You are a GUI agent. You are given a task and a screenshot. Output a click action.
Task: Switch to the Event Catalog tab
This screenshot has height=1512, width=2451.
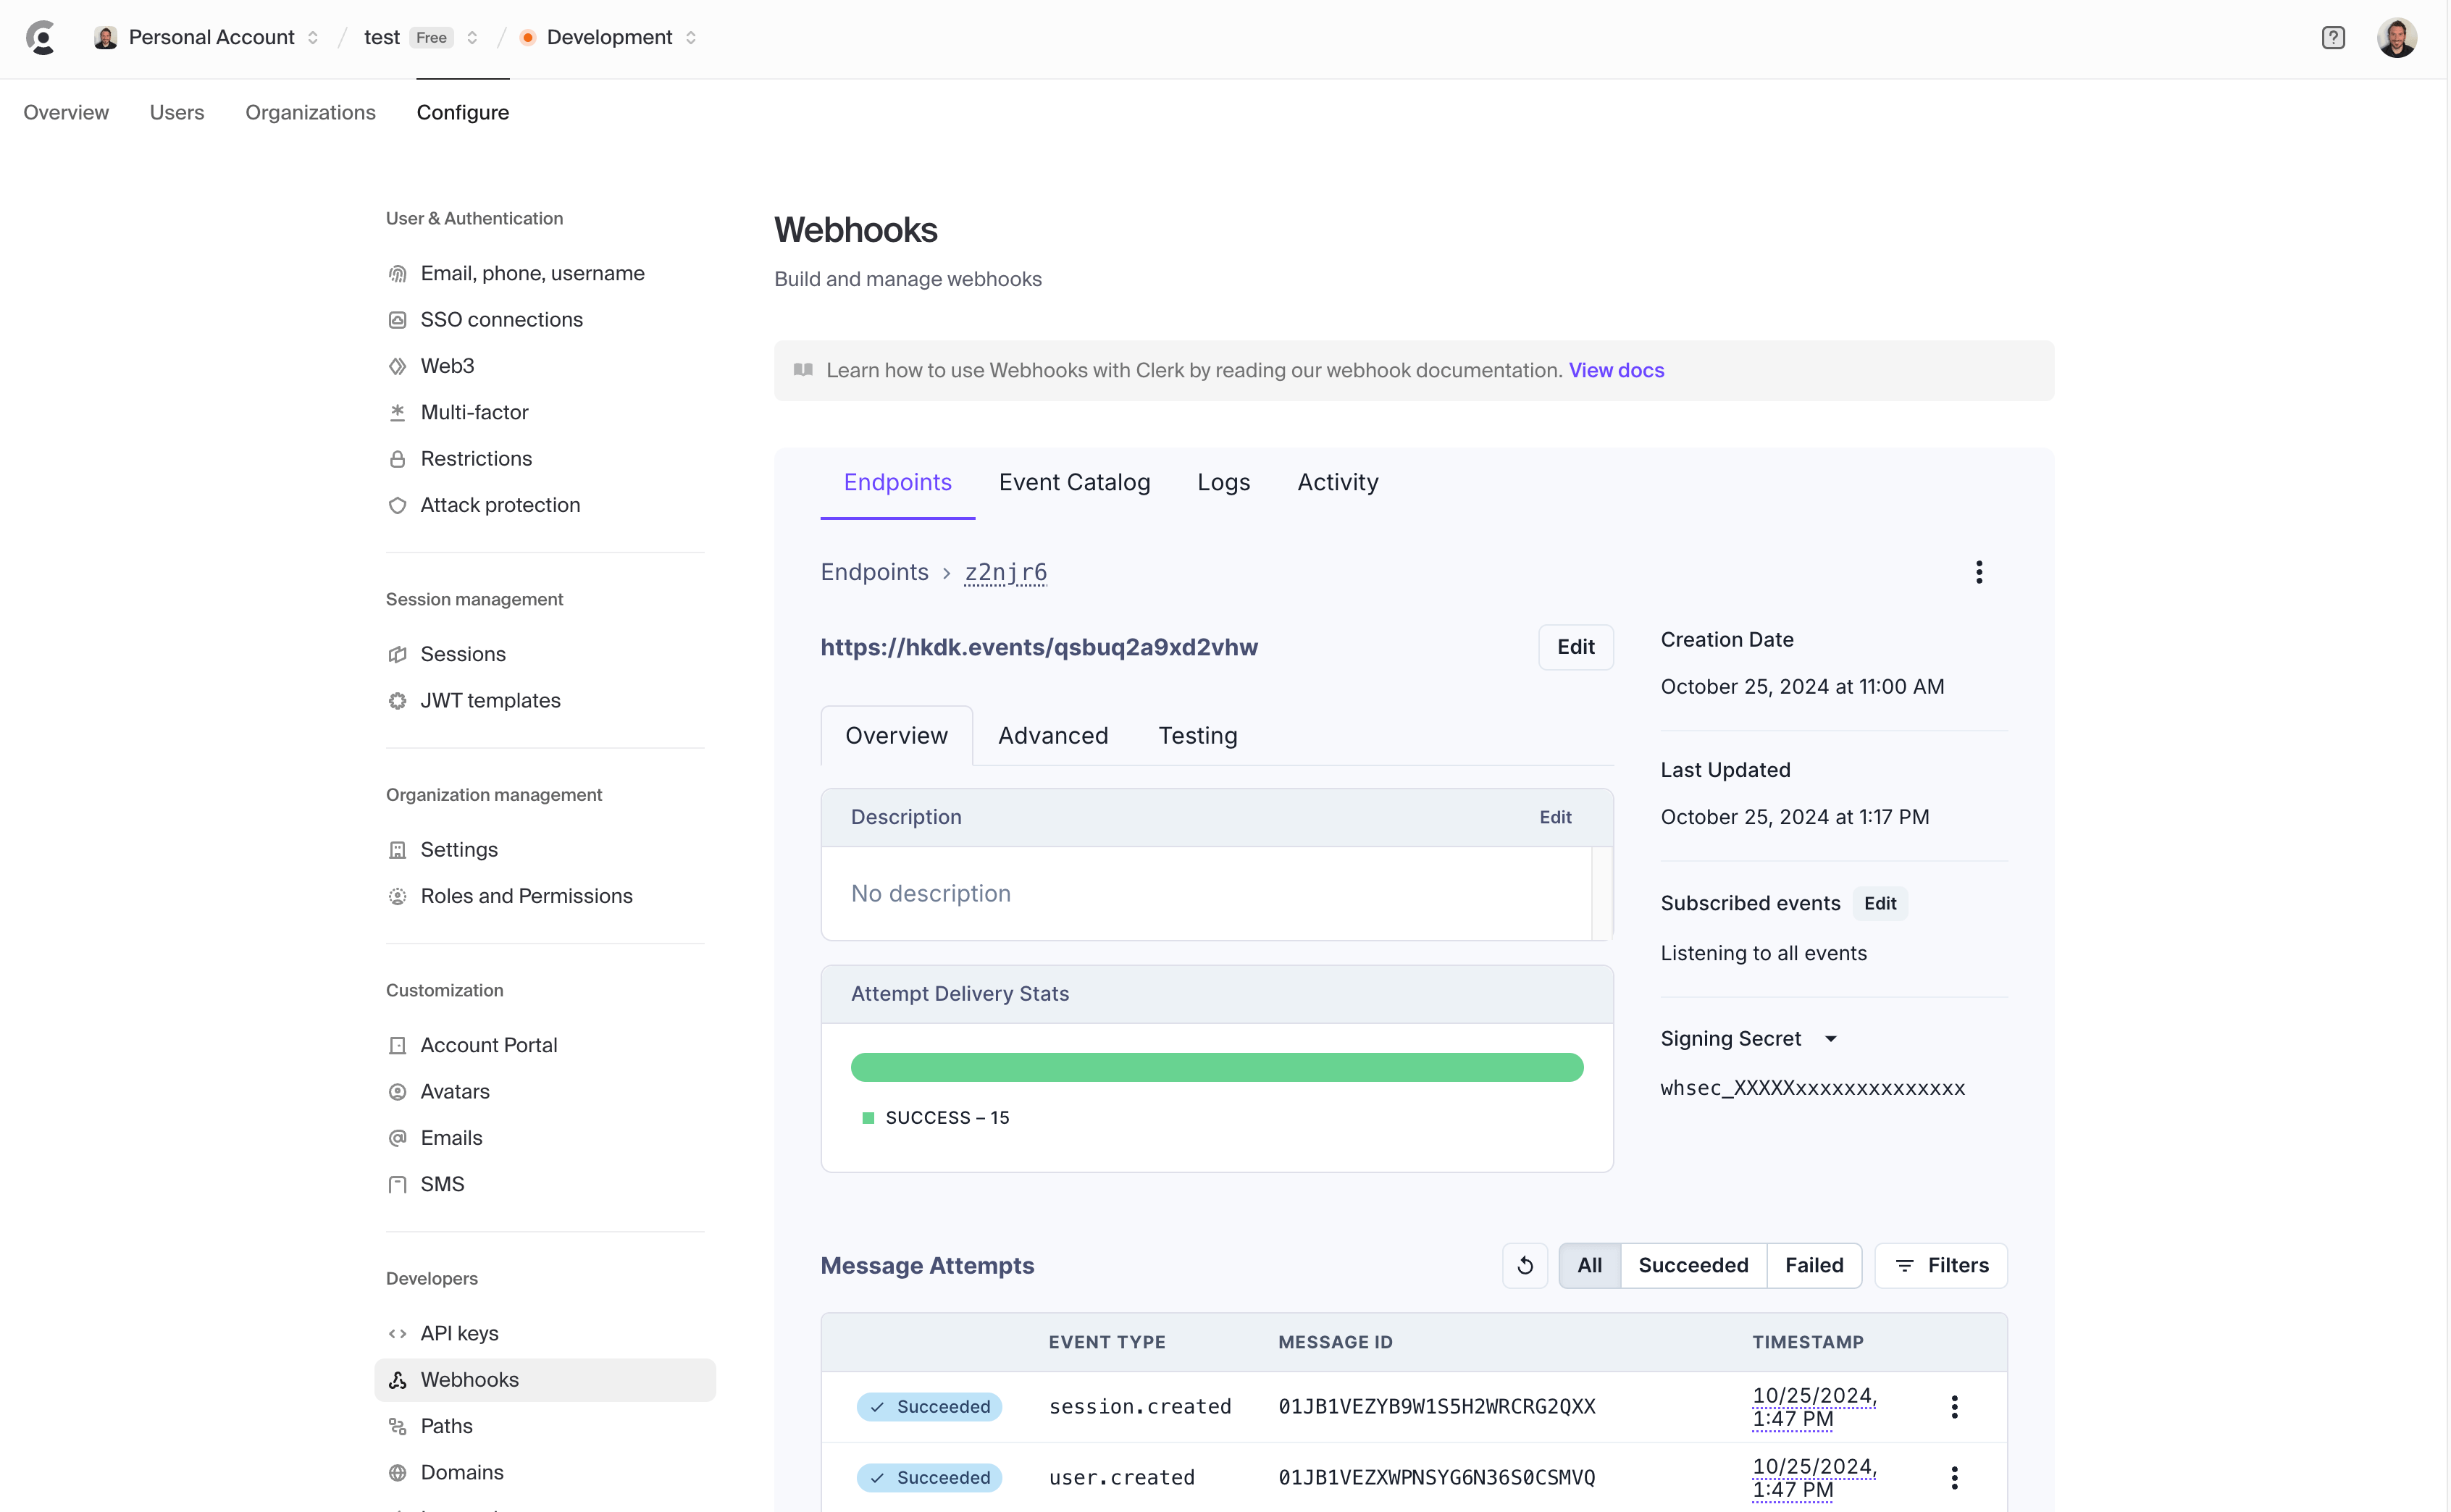(1074, 482)
